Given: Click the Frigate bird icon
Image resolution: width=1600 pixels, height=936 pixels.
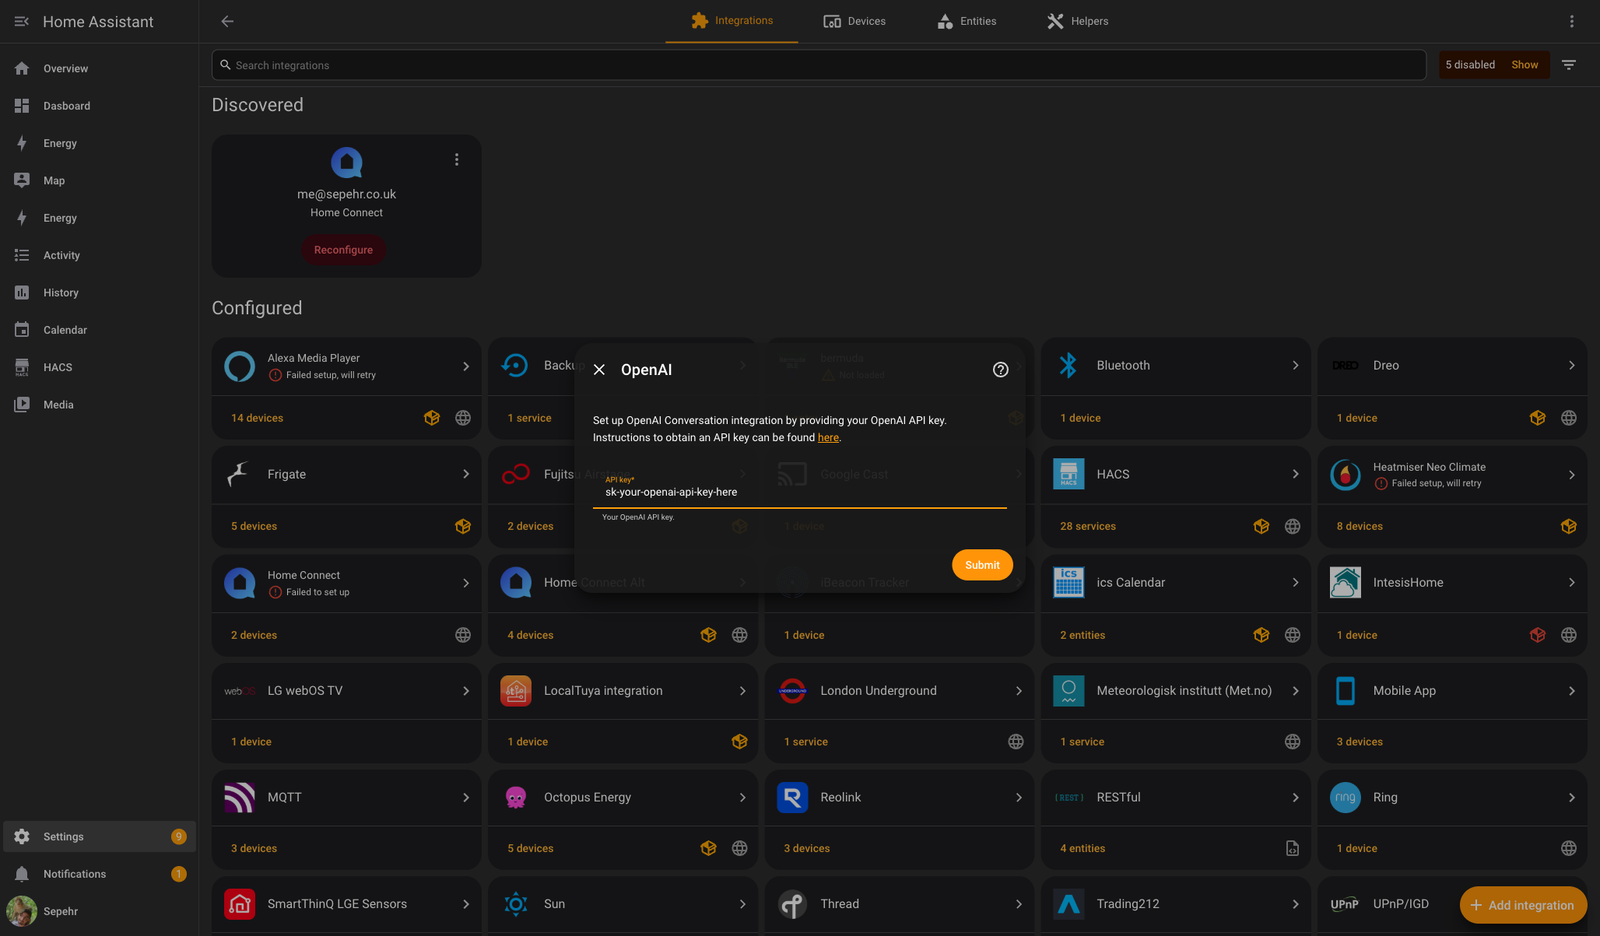Looking at the screenshot, I should tap(239, 474).
